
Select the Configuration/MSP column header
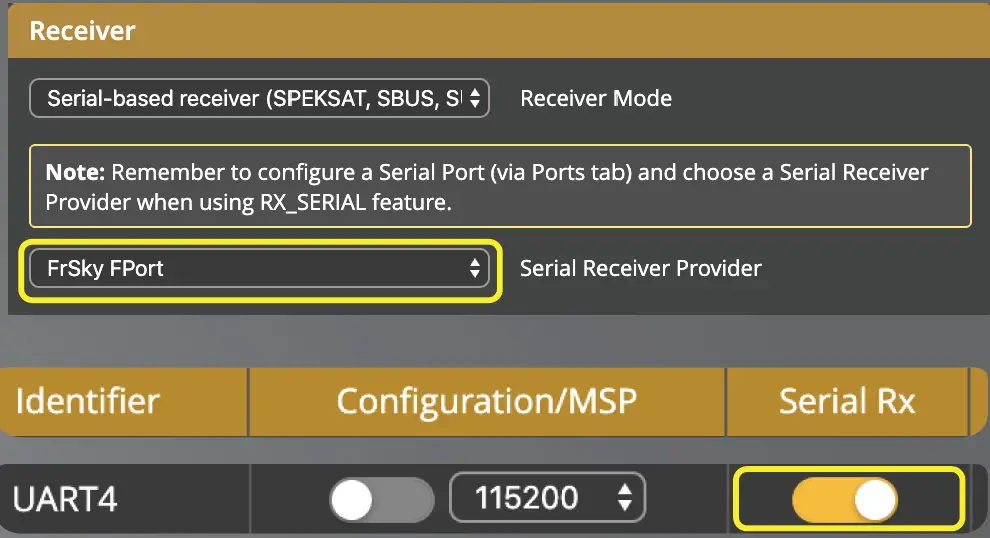pyautogui.click(x=486, y=401)
